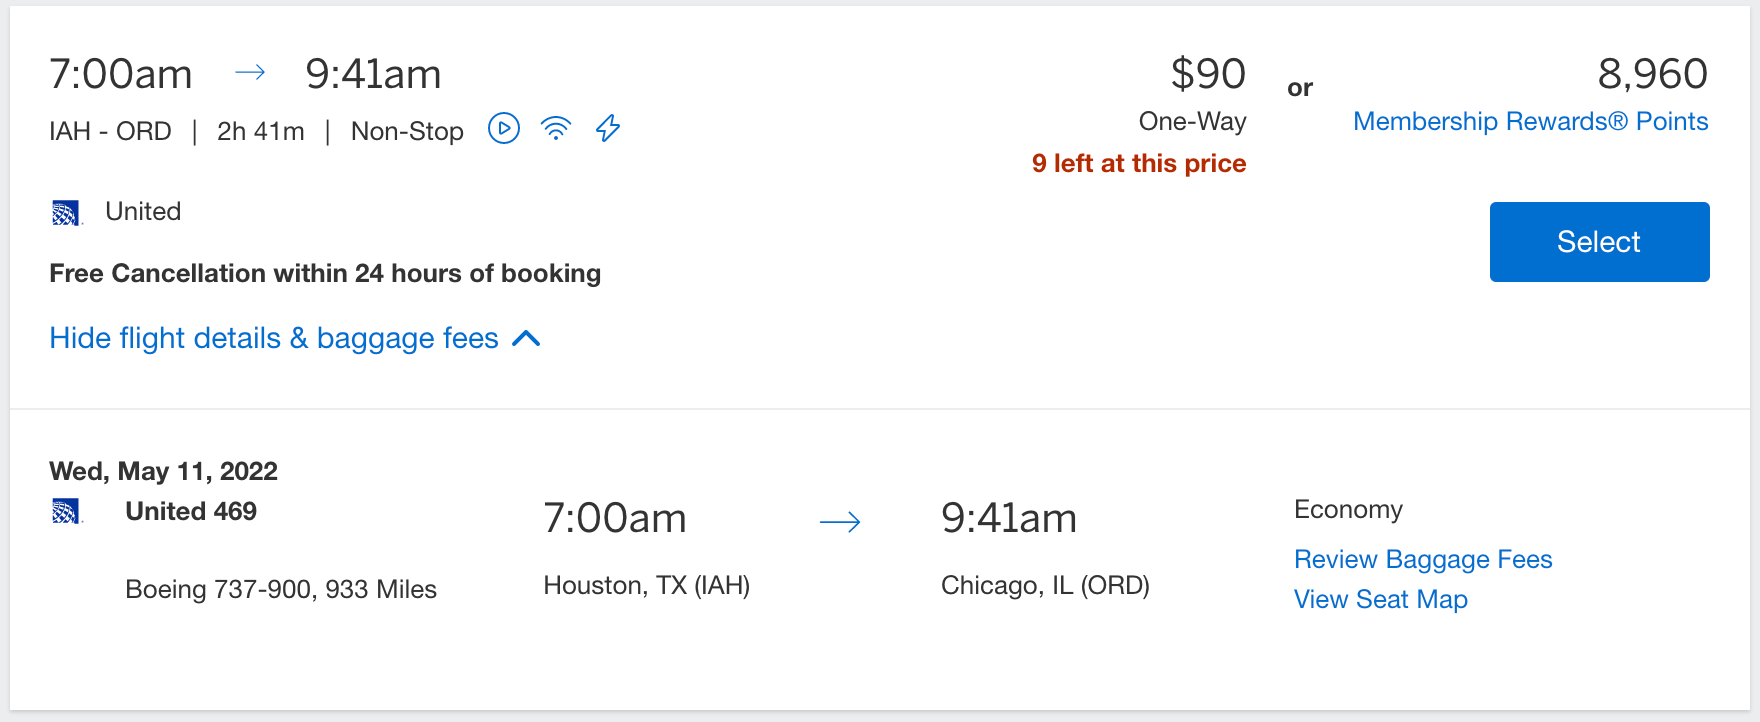Click the arrow between Houston and Chicago times
Image resolution: width=1760 pixels, height=722 pixels.
tap(840, 521)
